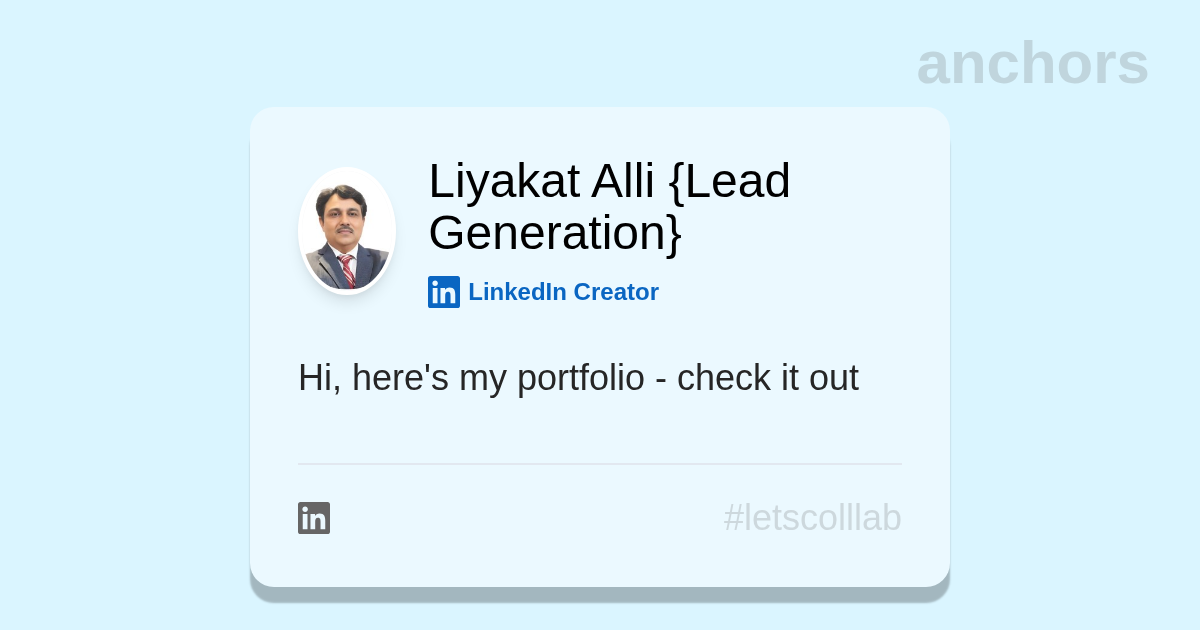Image resolution: width=1200 pixels, height=630 pixels.
Task: Click the phrase check it out
Action: tap(768, 378)
